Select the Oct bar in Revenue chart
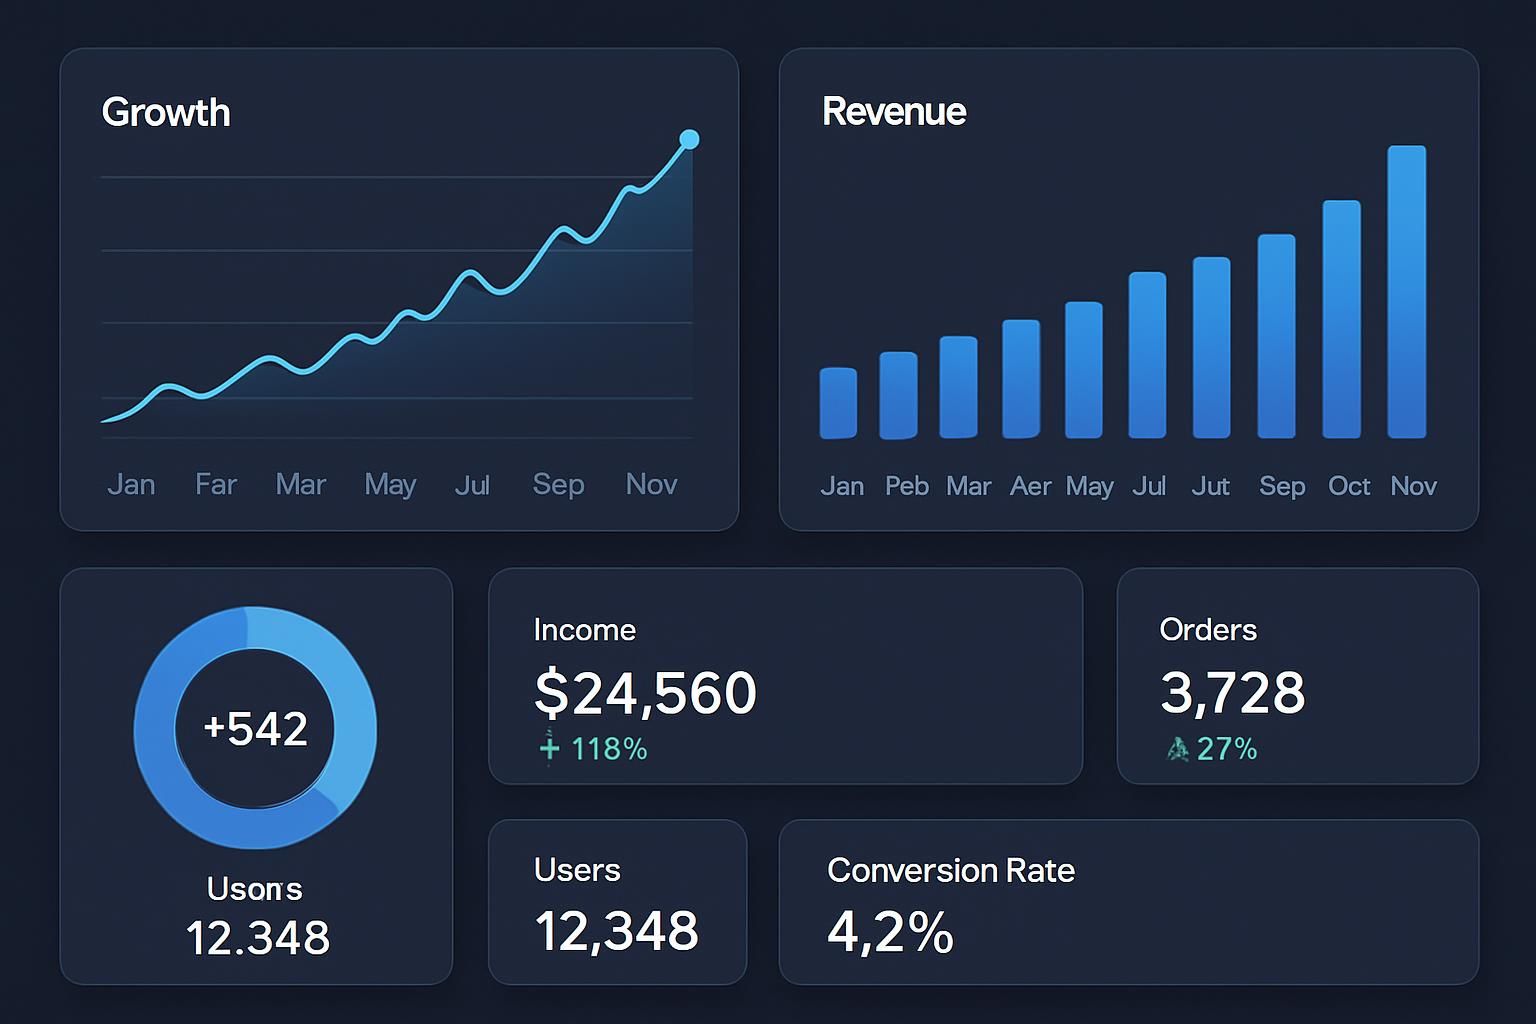Image resolution: width=1536 pixels, height=1024 pixels. pos(1341,319)
